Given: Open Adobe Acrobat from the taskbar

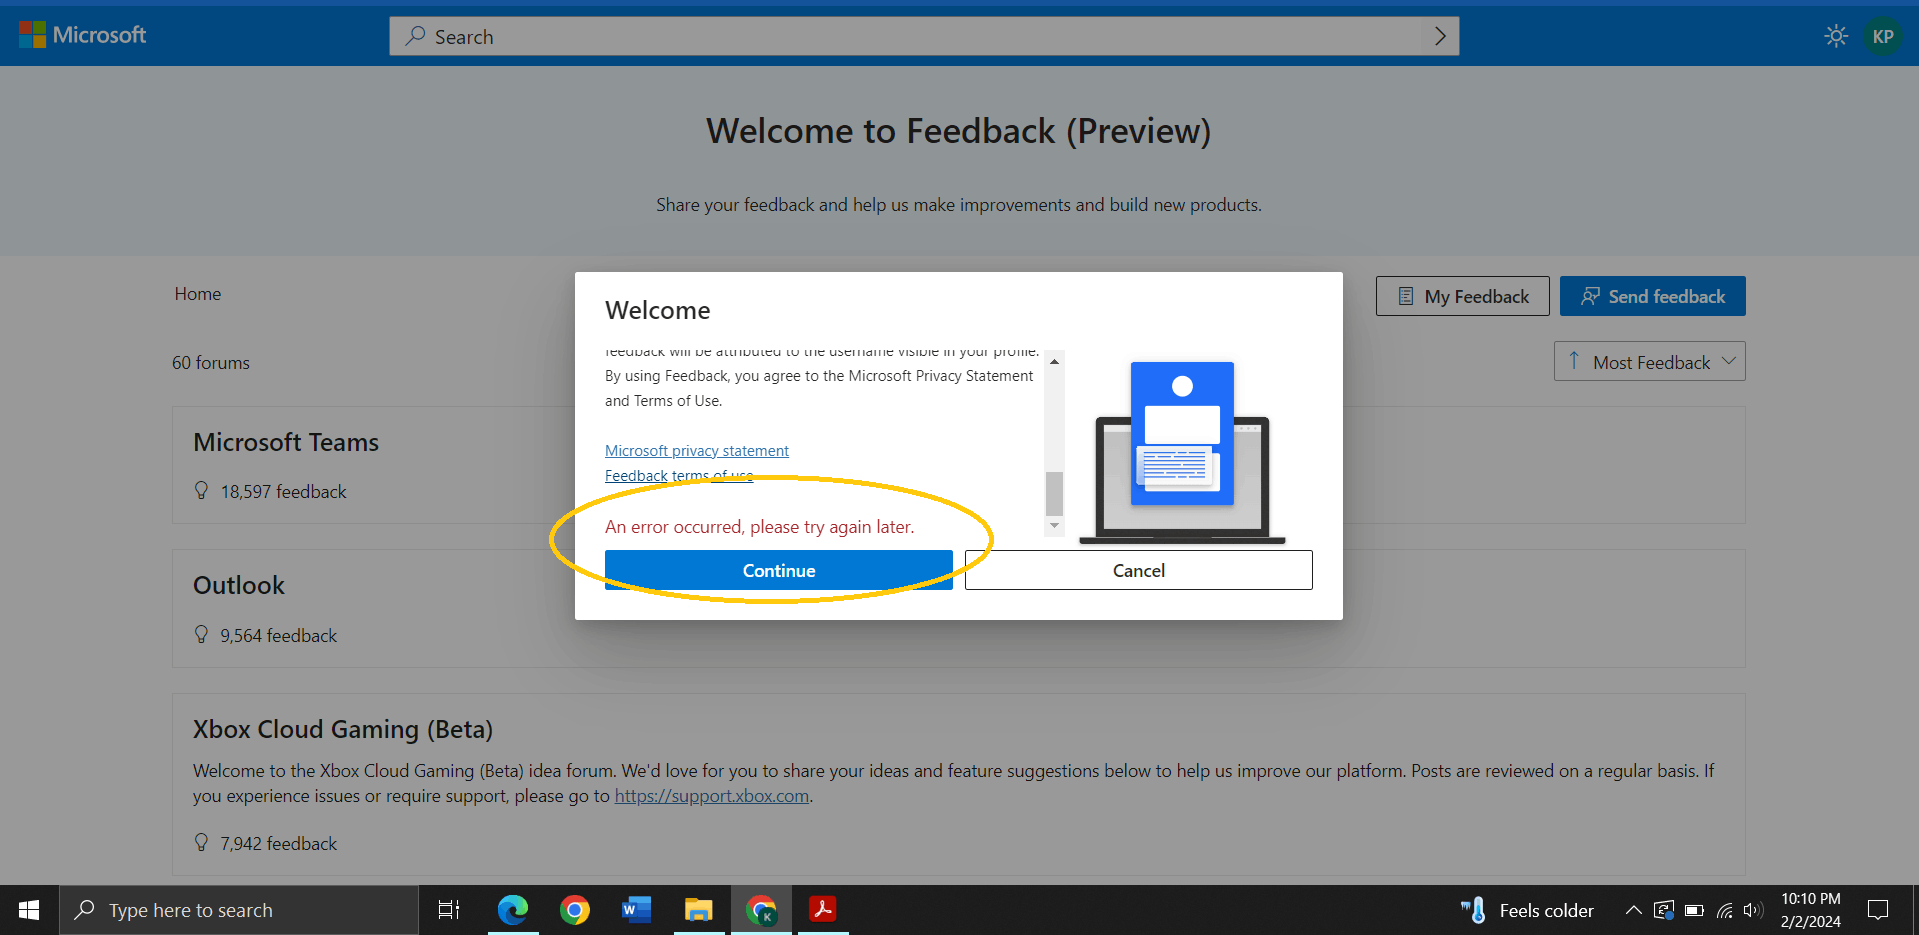Looking at the screenshot, I should tap(823, 910).
